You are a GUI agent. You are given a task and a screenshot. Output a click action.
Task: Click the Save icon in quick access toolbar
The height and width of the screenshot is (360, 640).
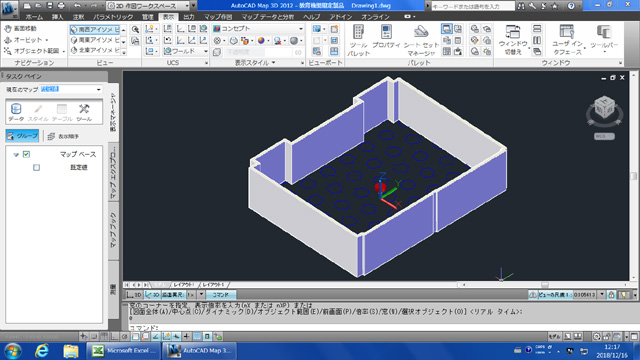(49, 6)
